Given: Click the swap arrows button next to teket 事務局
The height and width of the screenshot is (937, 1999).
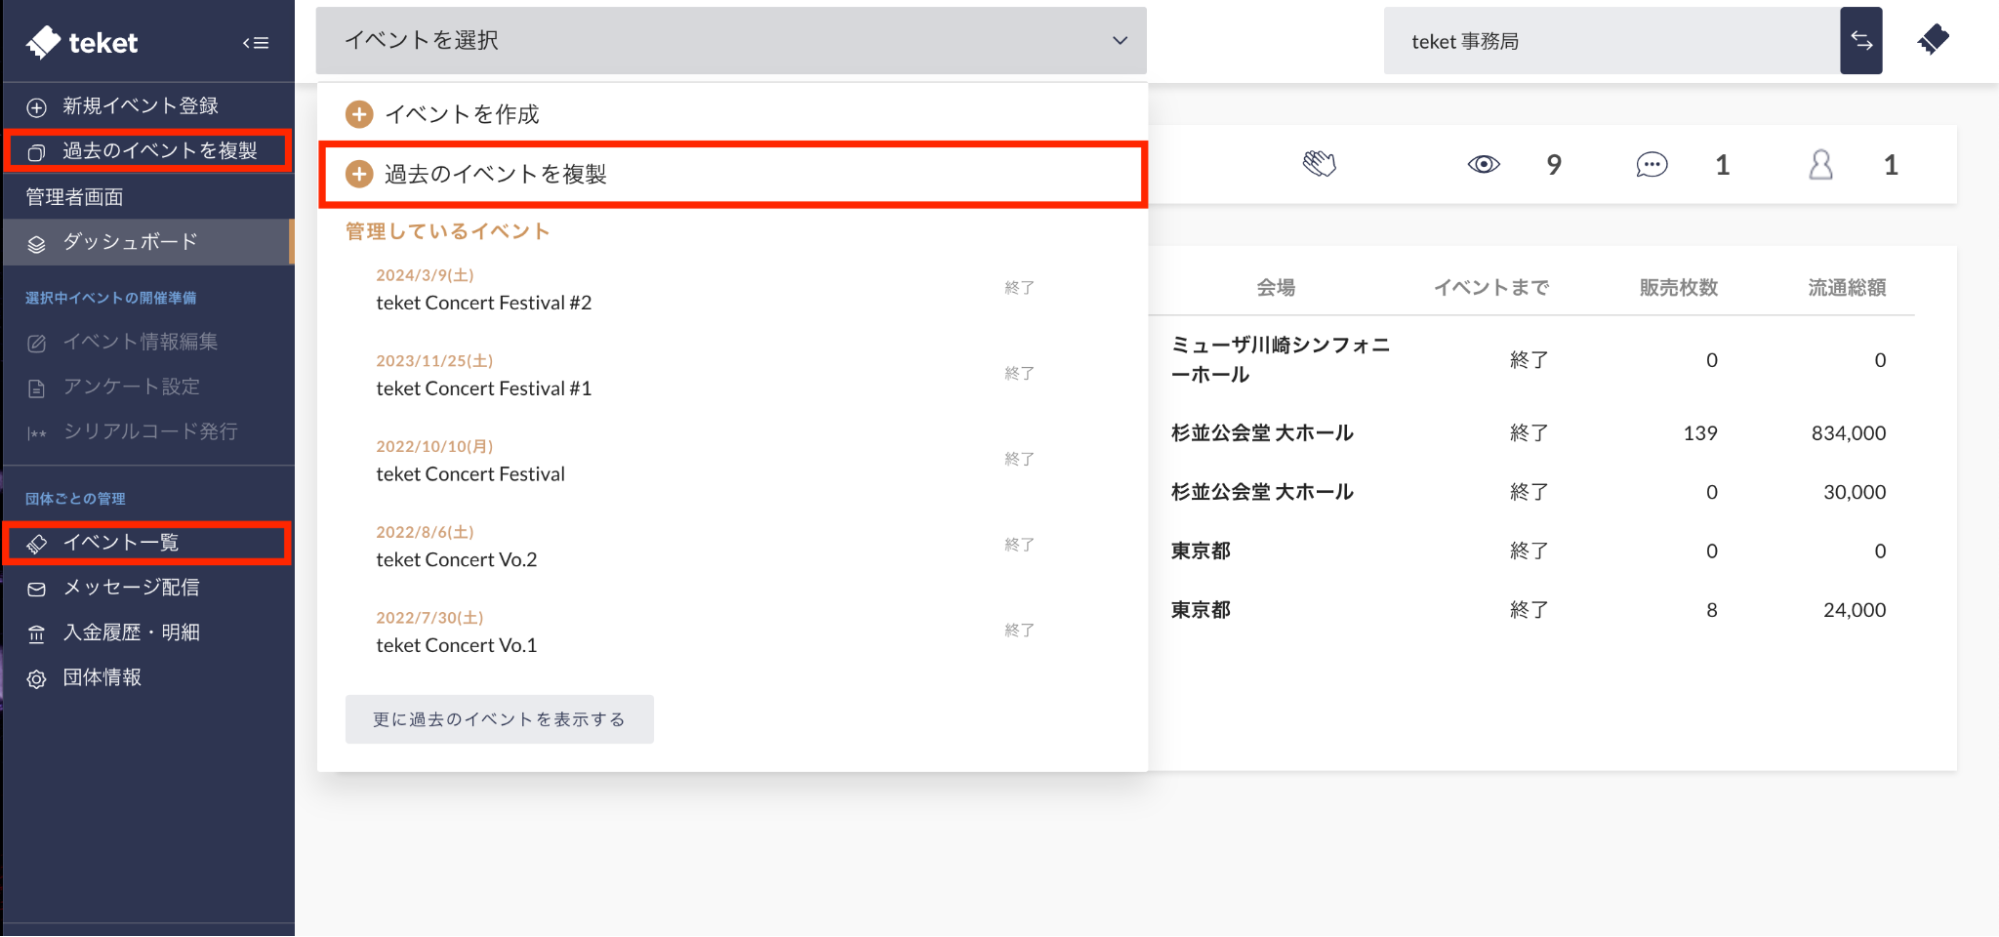Looking at the screenshot, I should 1861,41.
